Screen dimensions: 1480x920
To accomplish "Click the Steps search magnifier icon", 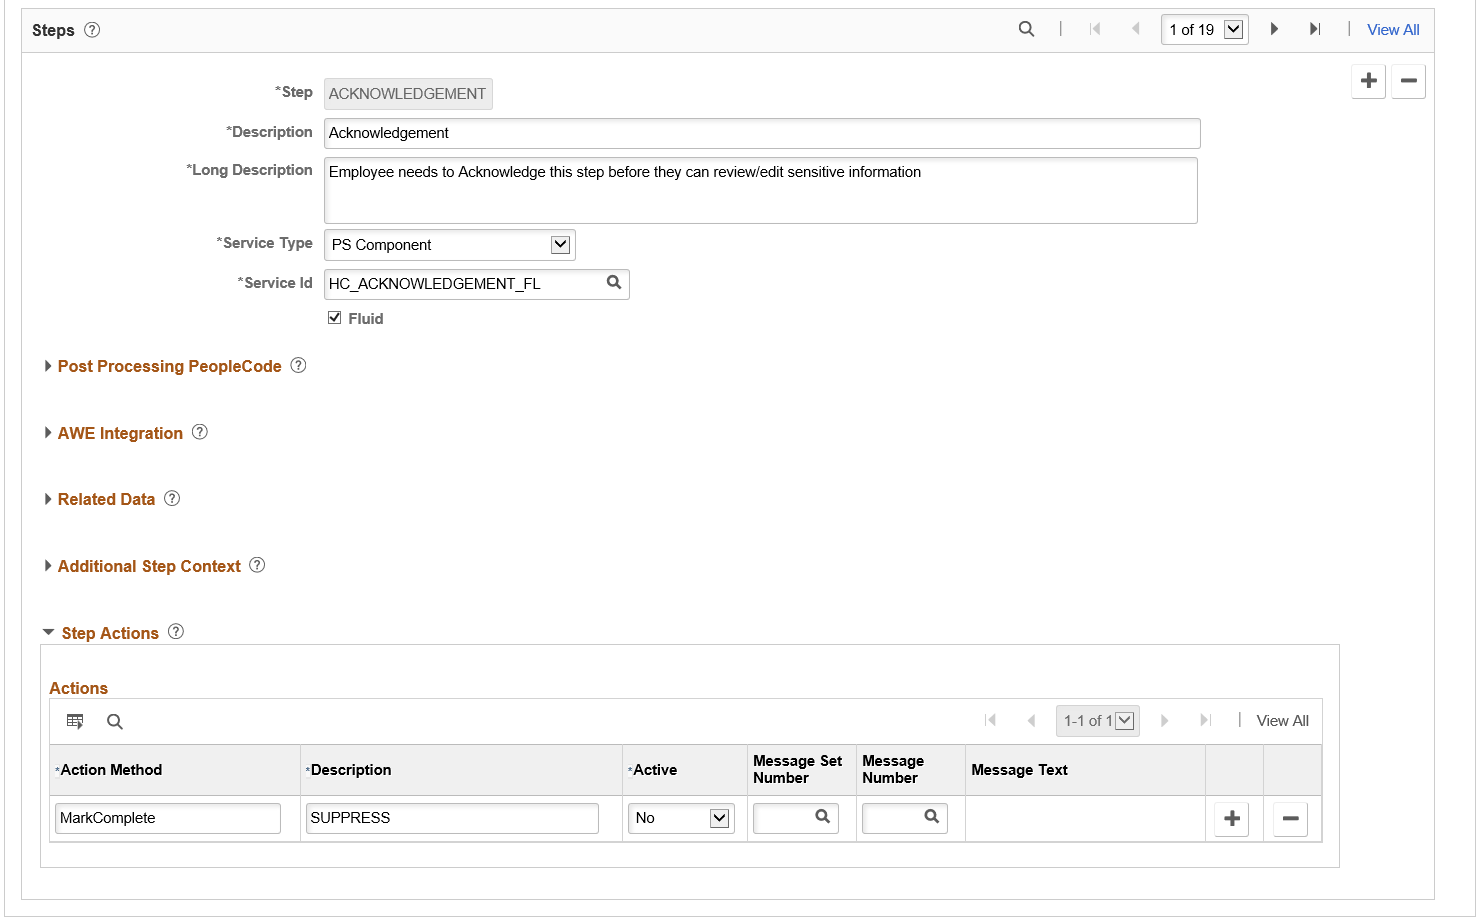I will point(1026,29).
